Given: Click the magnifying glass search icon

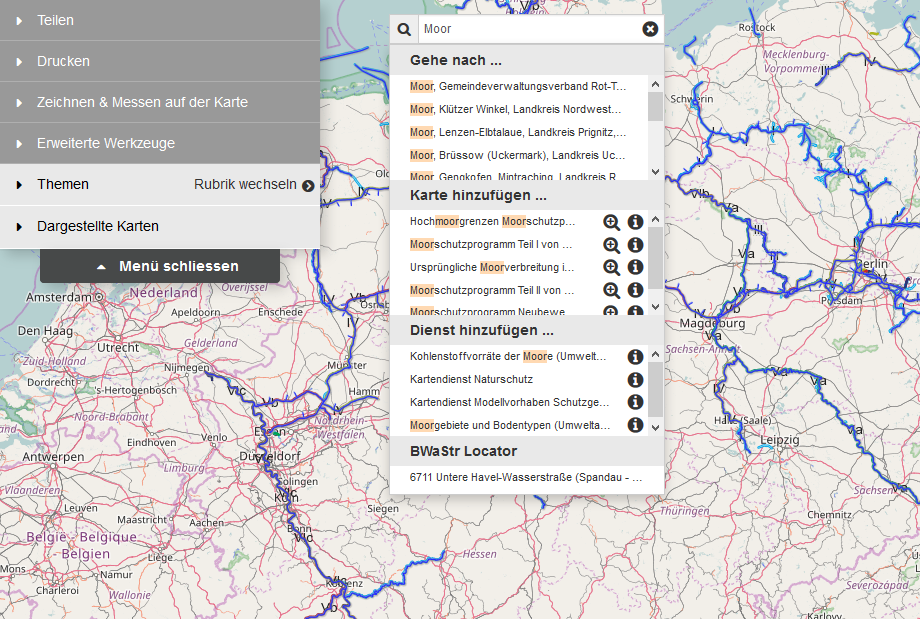Looking at the screenshot, I should coord(404,28).
